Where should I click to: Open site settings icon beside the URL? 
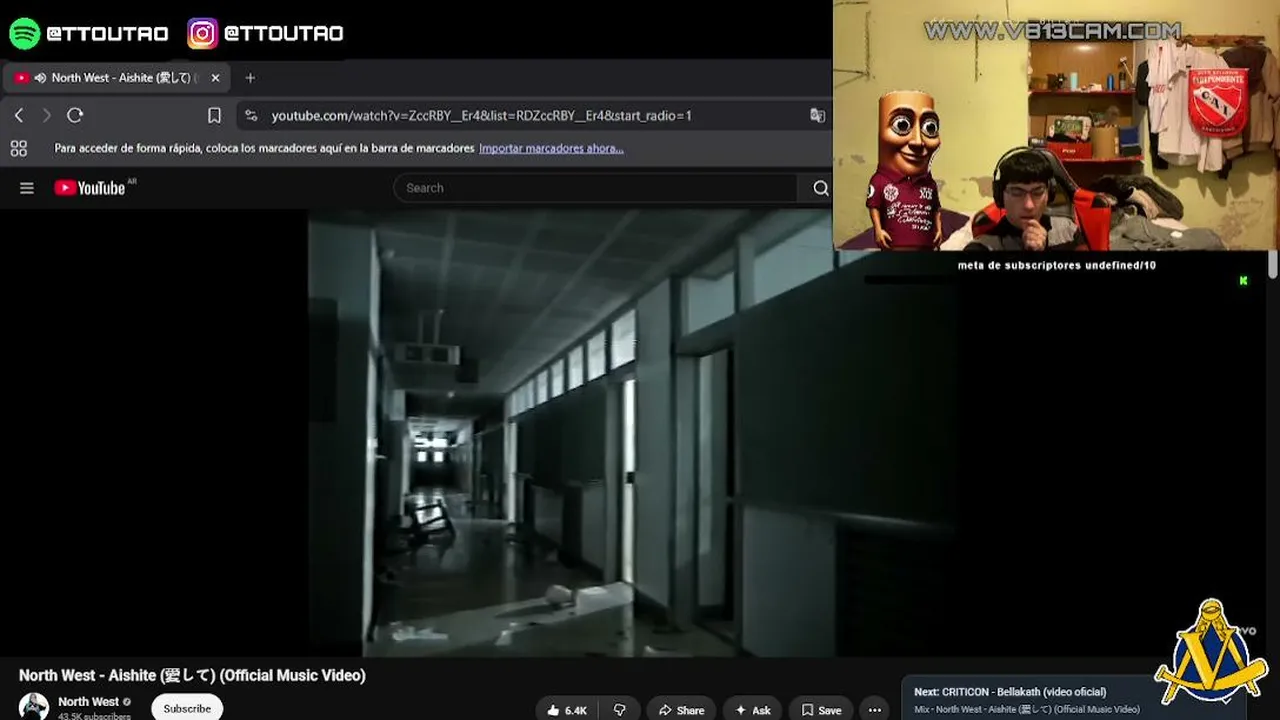point(251,115)
